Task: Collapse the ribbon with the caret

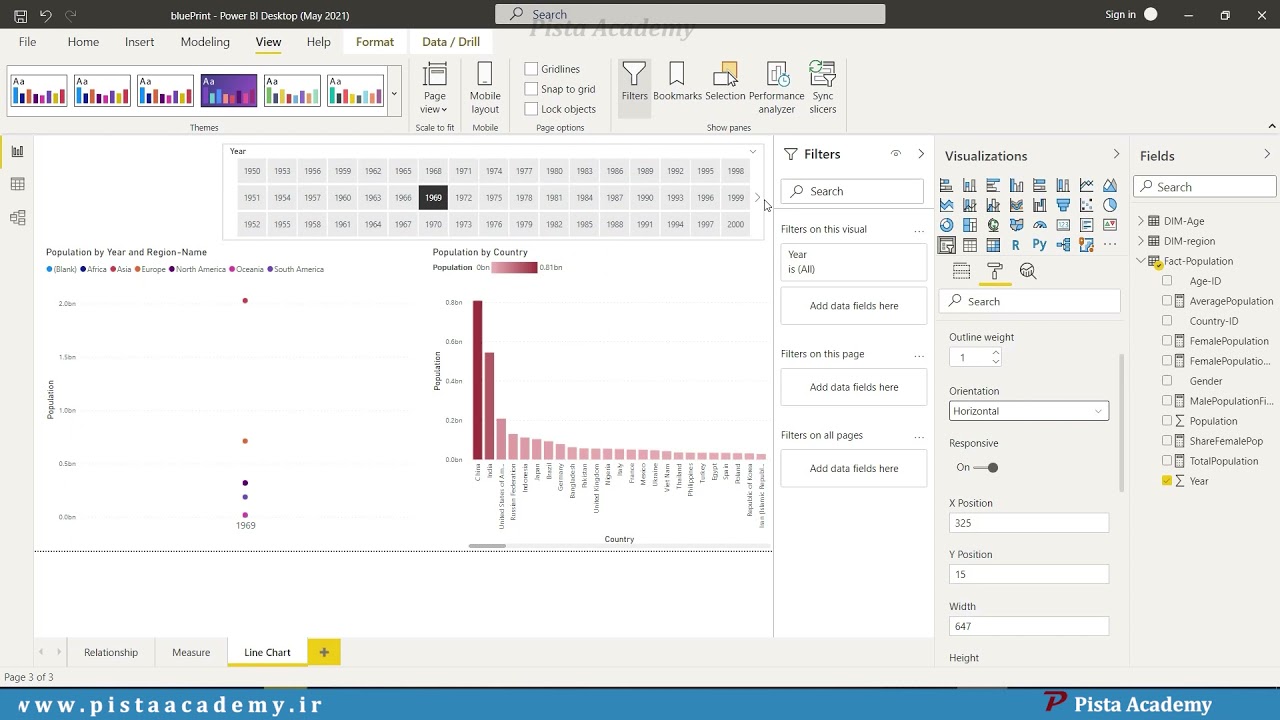Action: click(1272, 127)
